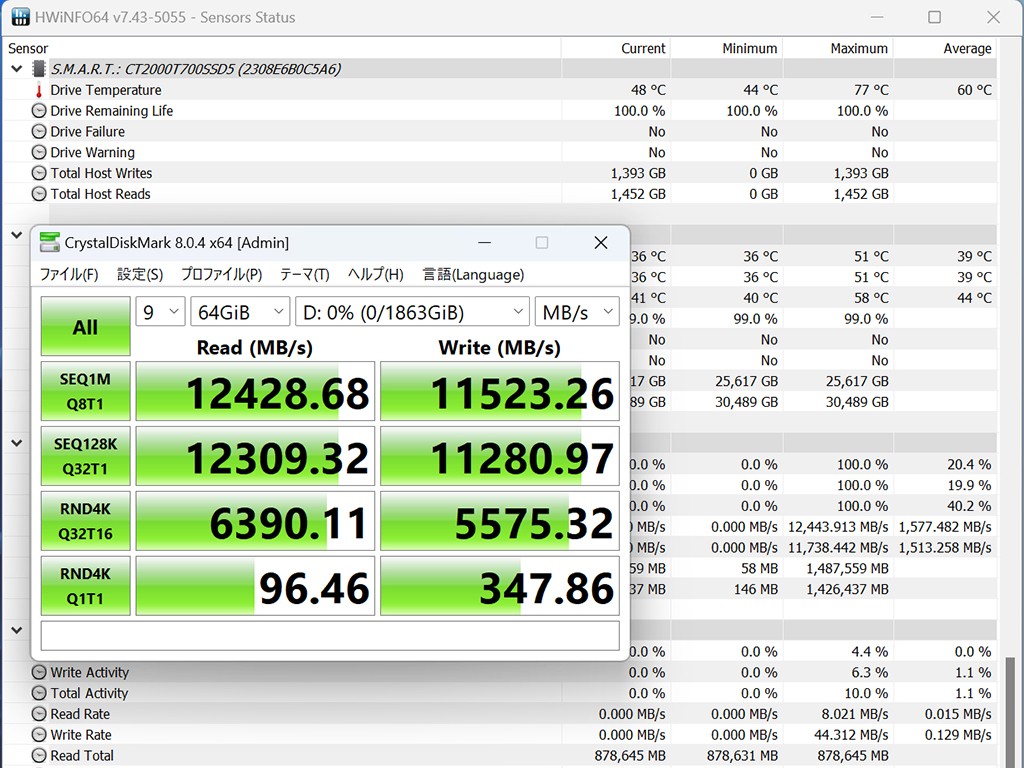Open the test count dropdown showing 9
Image resolution: width=1024 pixels, height=768 pixels.
(x=160, y=312)
